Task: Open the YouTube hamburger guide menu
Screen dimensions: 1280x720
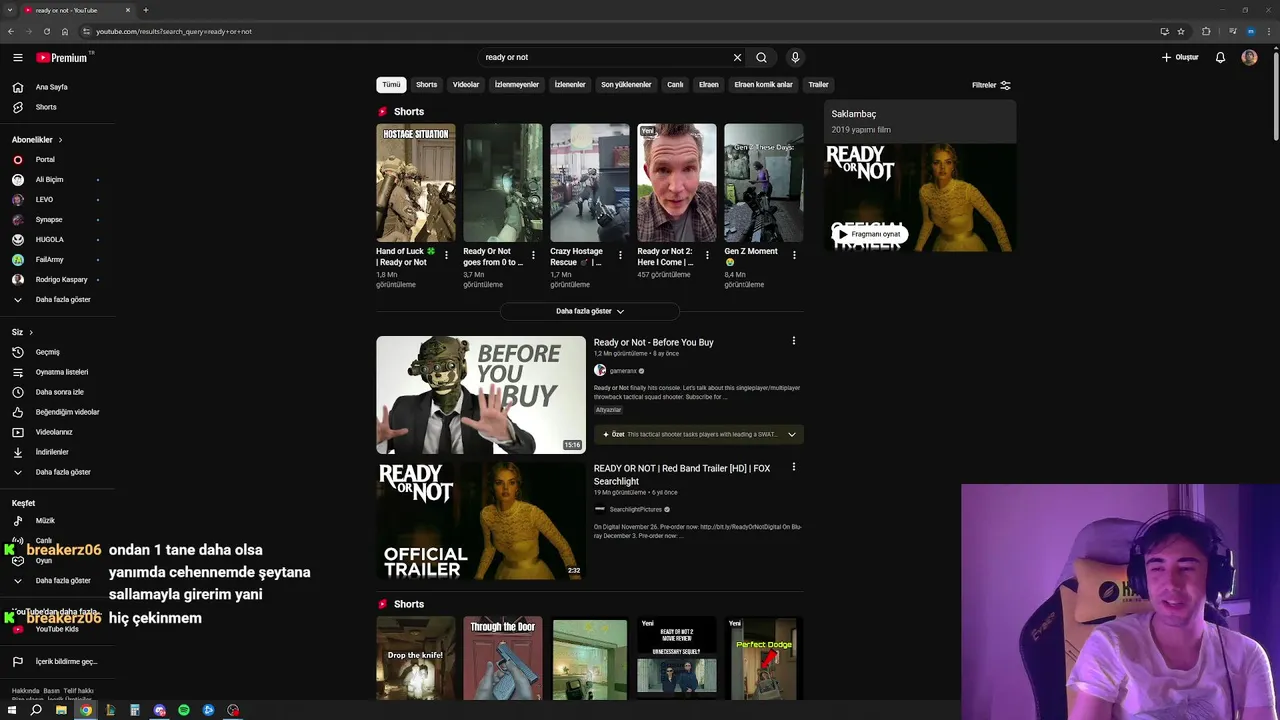Action: [x=17, y=58]
